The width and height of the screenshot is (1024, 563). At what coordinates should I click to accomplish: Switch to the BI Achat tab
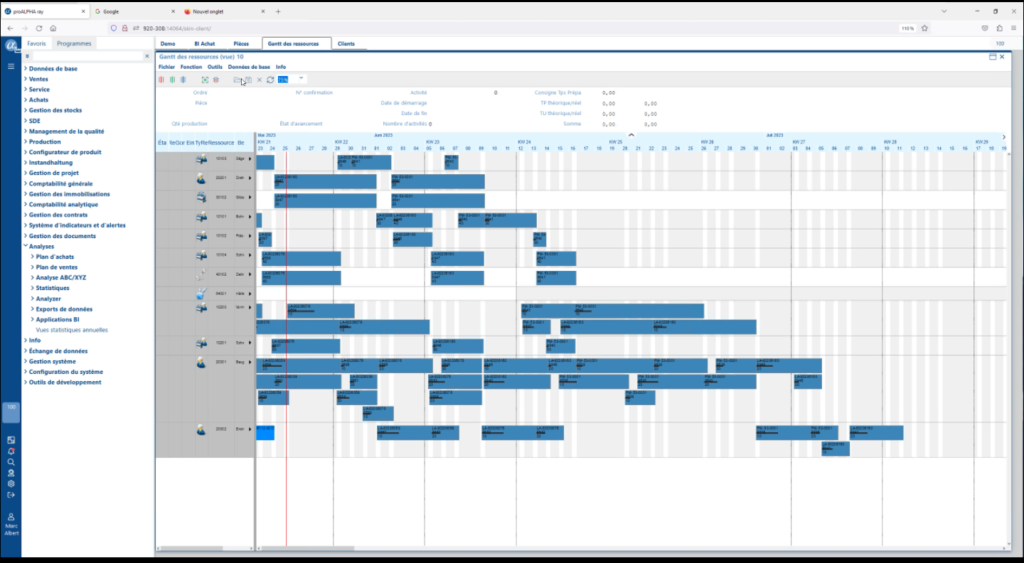click(x=203, y=44)
